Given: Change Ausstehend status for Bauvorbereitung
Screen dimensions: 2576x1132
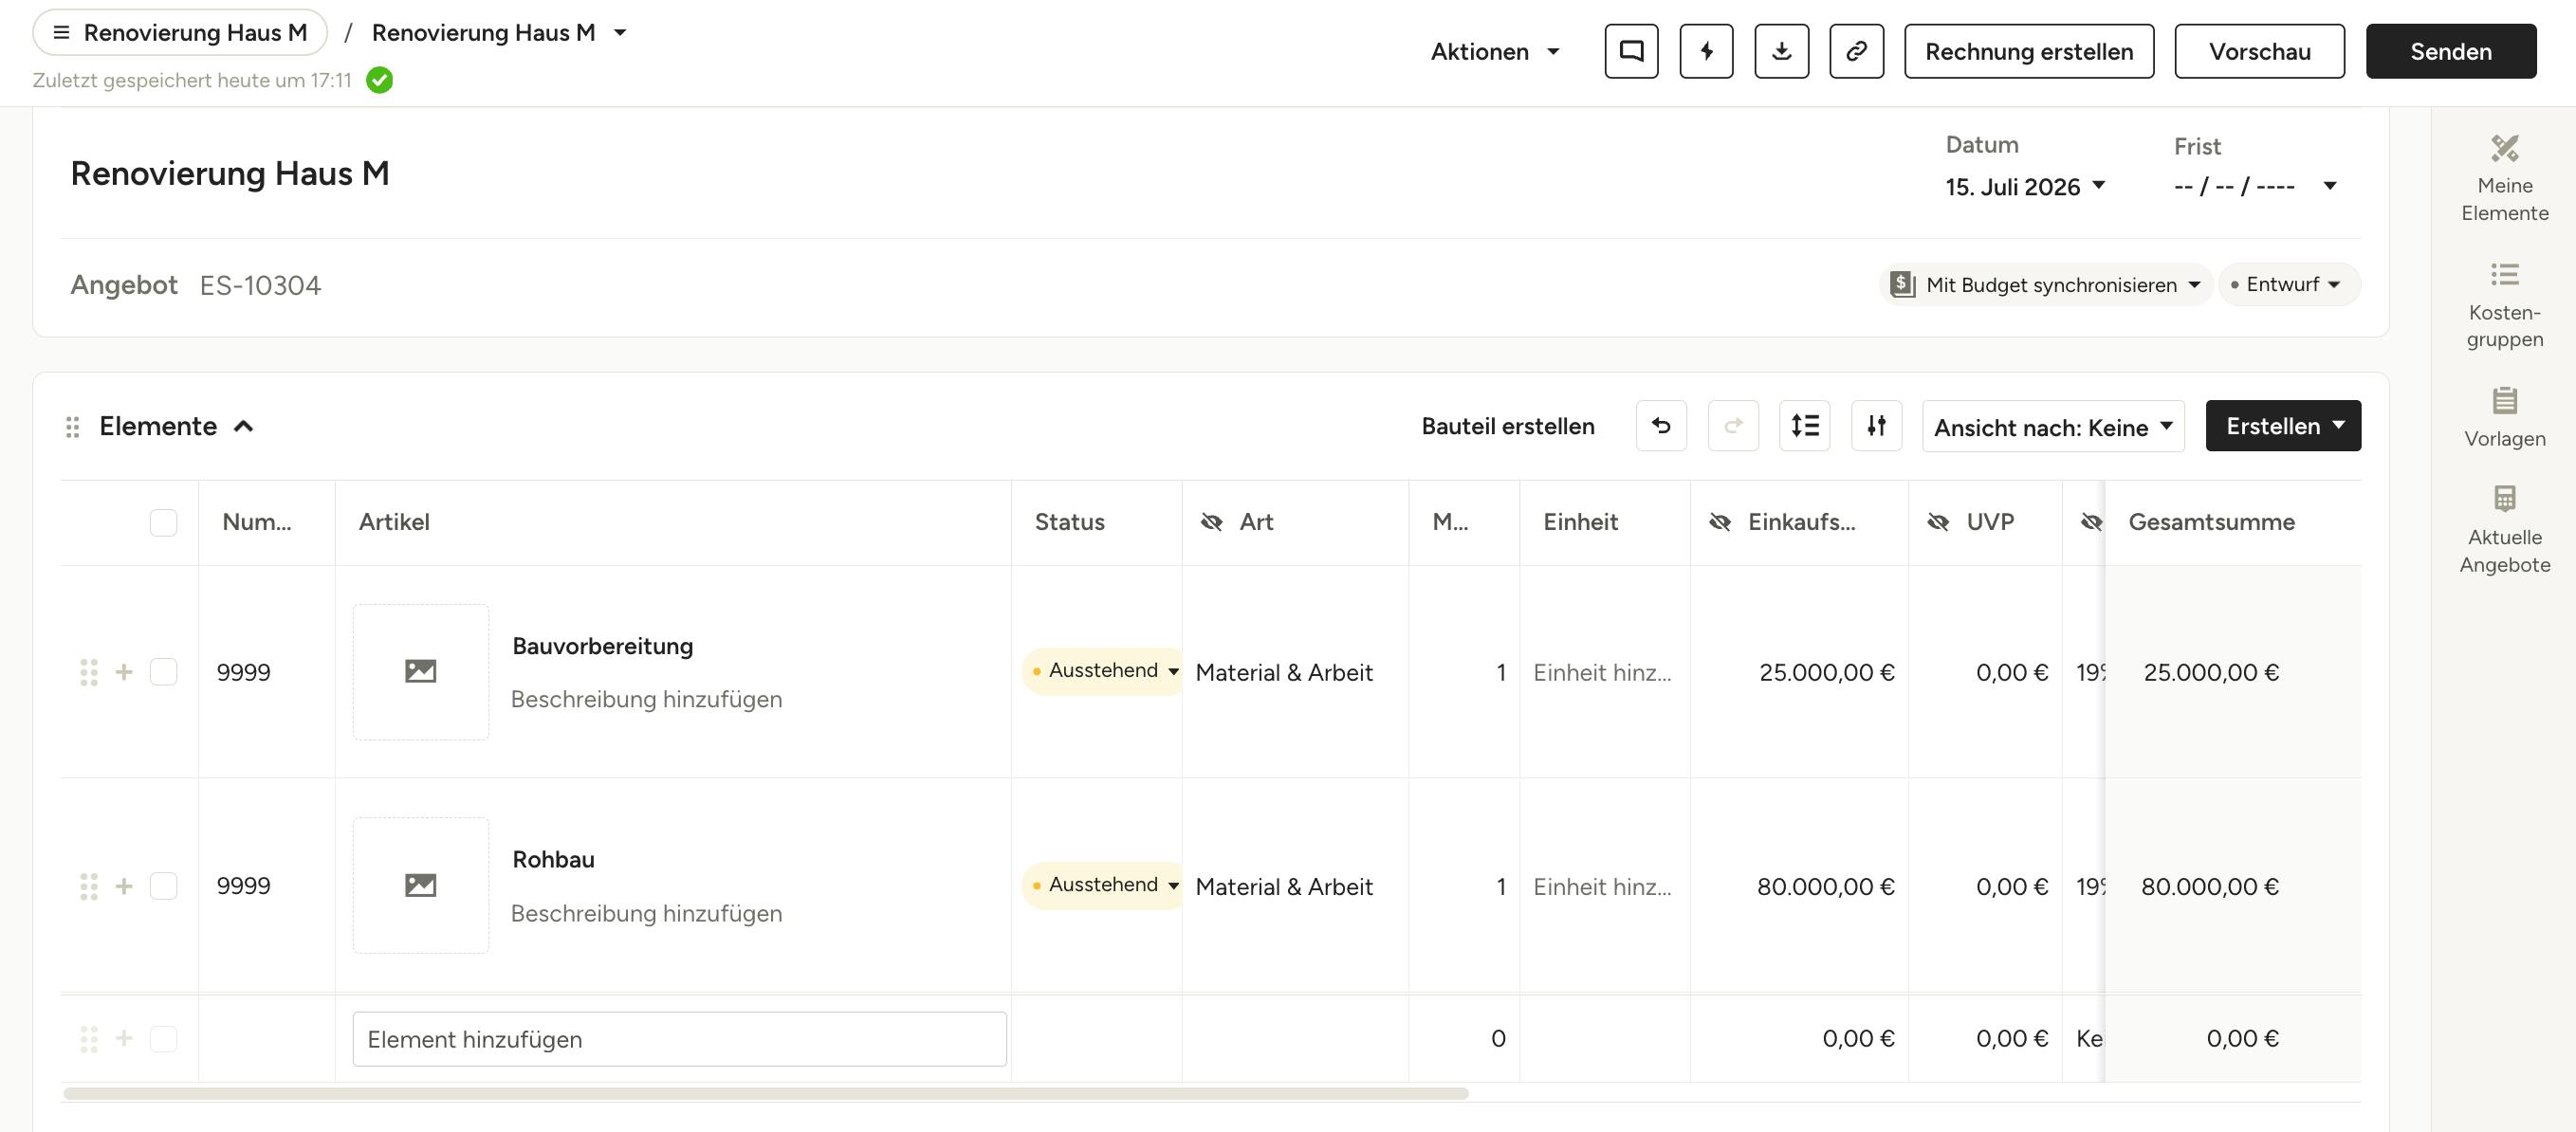Looking at the screenshot, I should (1103, 671).
